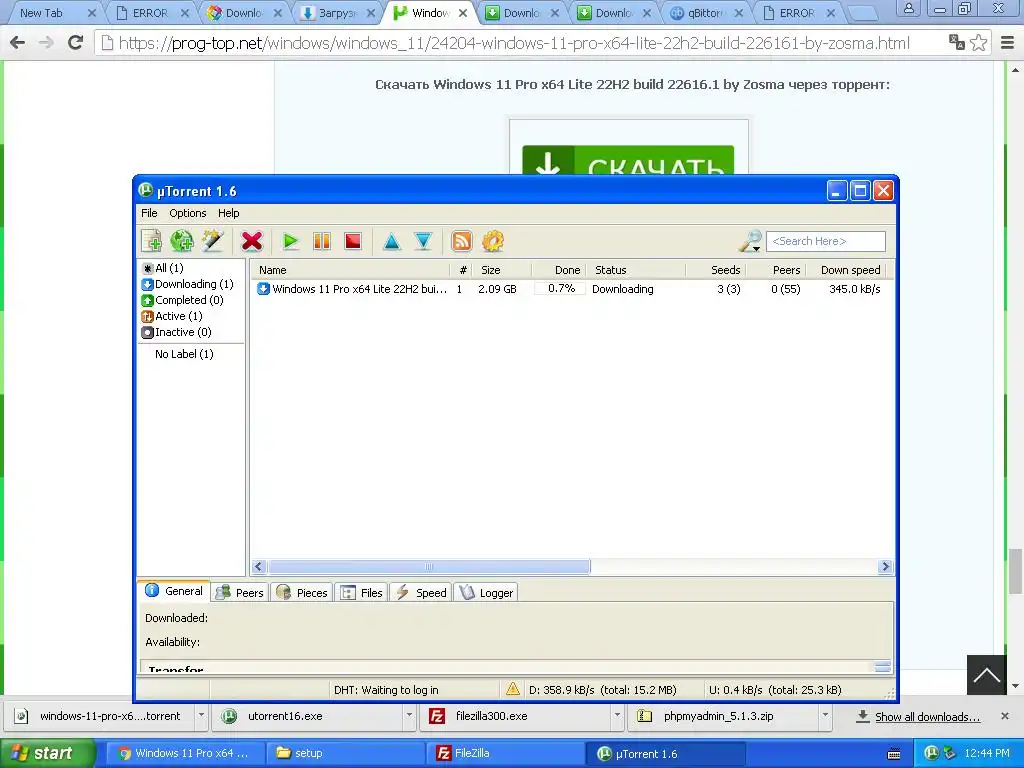Open dropdown for utorrent16.exe download
The image size is (1024, 768).
pyautogui.click(x=409, y=716)
